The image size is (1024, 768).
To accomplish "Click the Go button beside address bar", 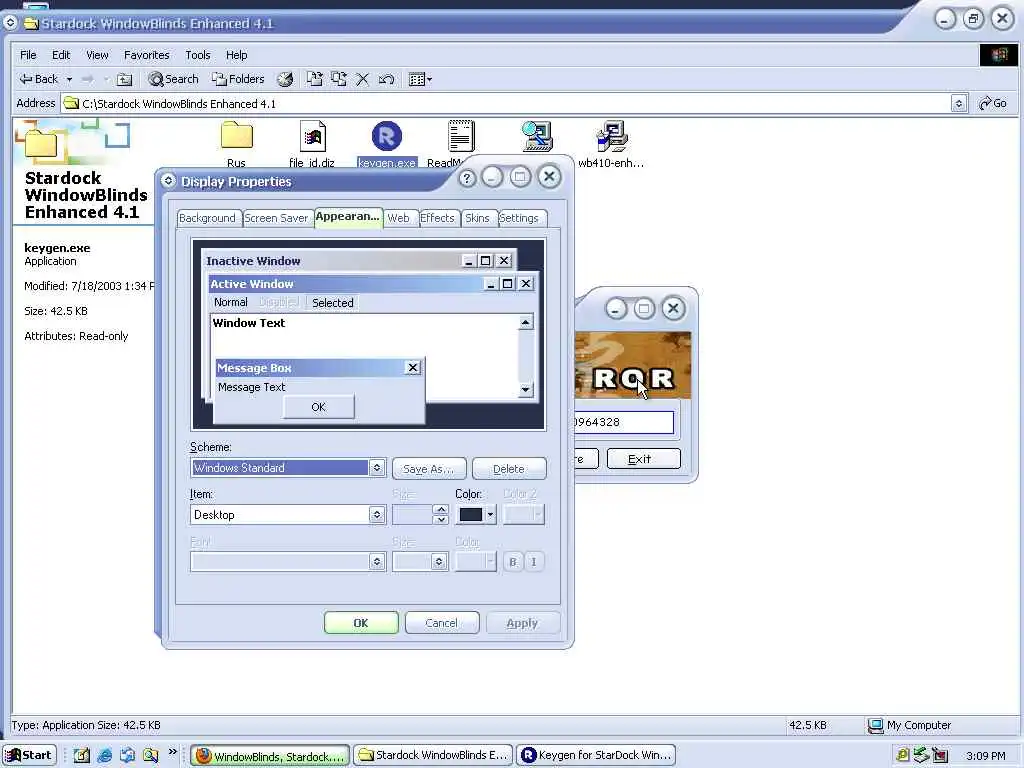I will click(x=993, y=103).
